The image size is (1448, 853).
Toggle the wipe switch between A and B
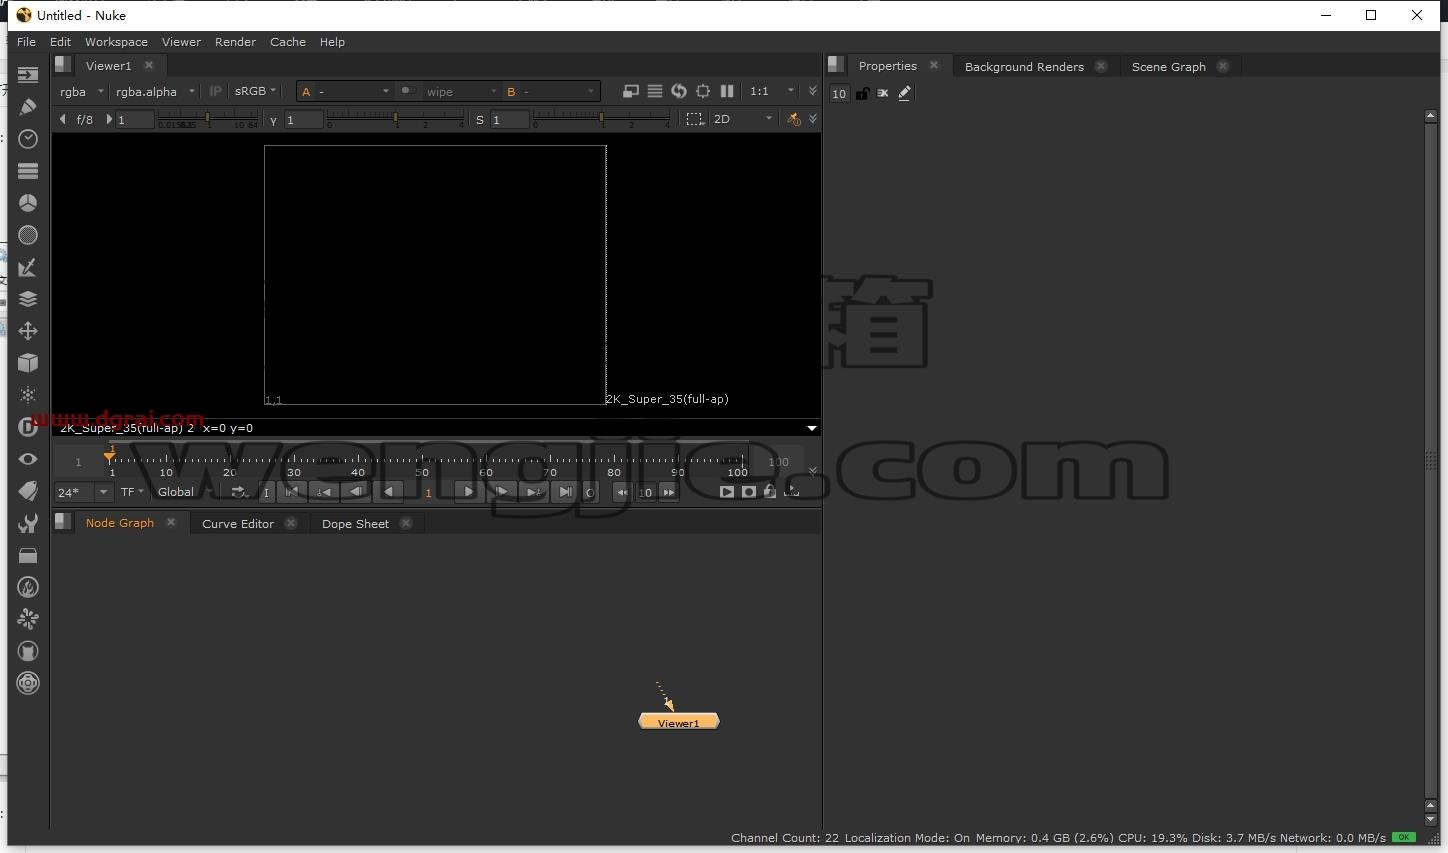click(408, 91)
